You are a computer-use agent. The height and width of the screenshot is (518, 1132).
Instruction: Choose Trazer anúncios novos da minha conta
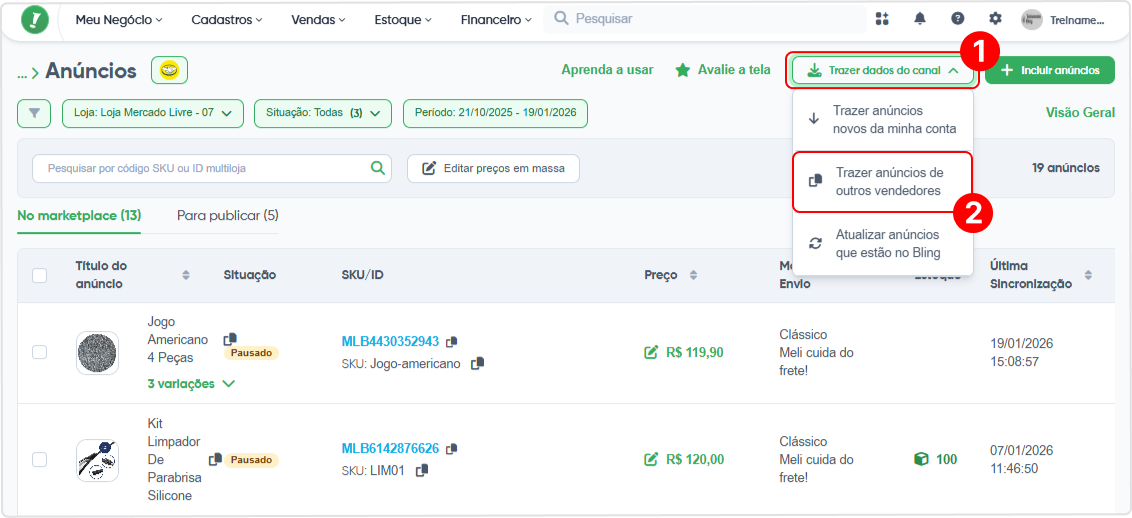click(883, 120)
